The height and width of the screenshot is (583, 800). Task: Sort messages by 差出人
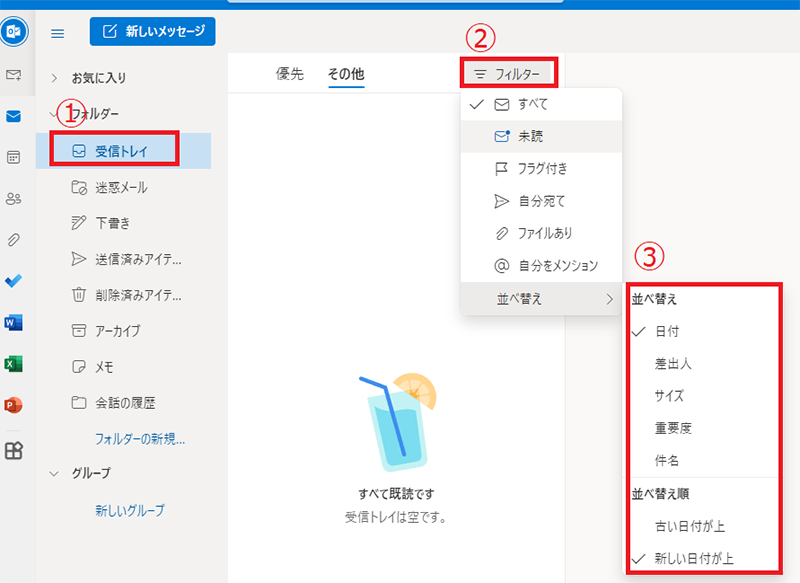click(x=703, y=364)
